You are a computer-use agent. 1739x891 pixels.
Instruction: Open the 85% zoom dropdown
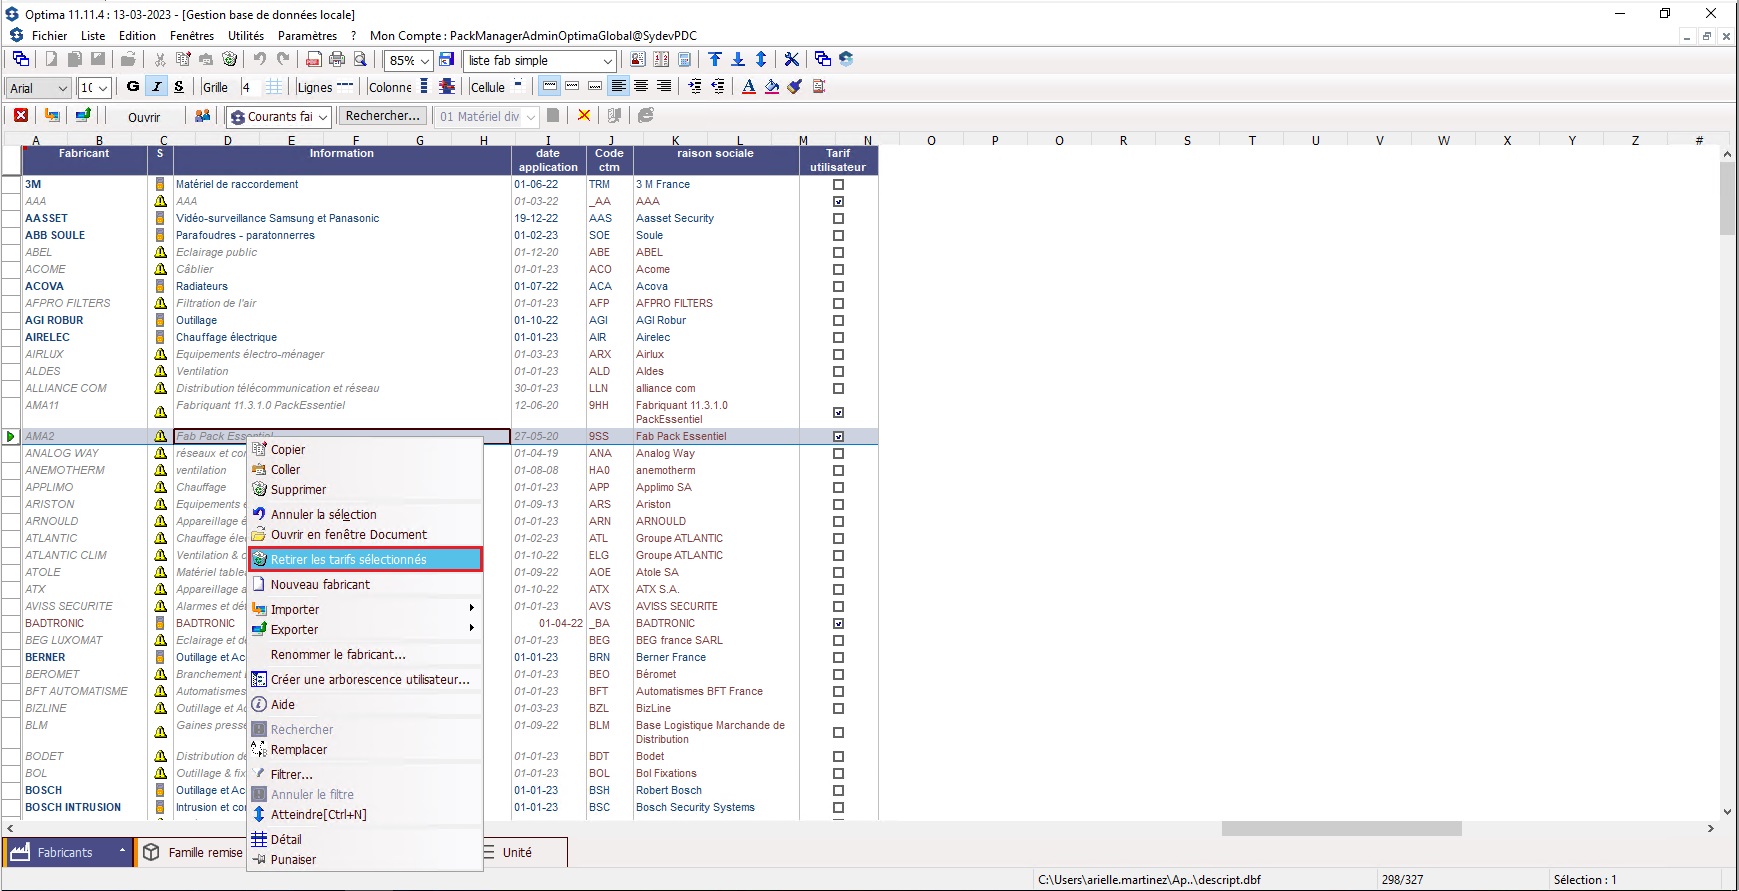(x=424, y=61)
